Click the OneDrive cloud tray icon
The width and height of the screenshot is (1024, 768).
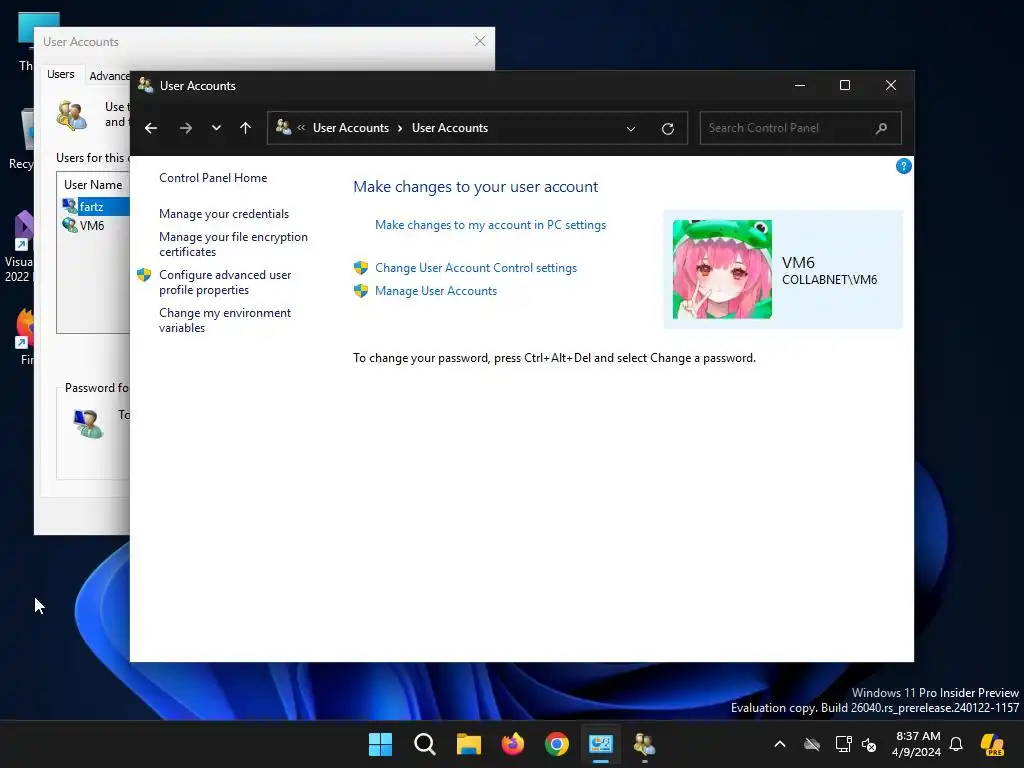point(812,744)
